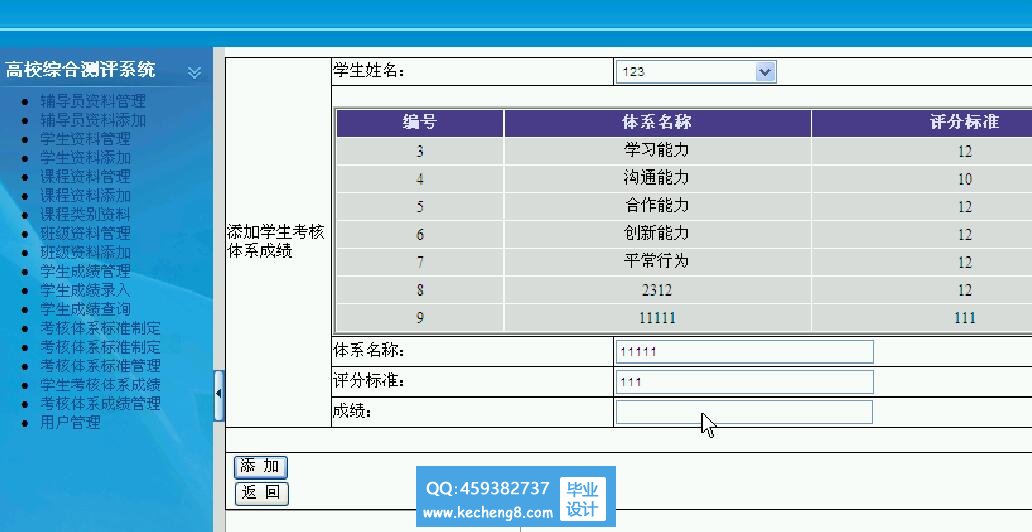The height and width of the screenshot is (532, 1032).
Task: Click the 返回 button
Action: (261, 492)
